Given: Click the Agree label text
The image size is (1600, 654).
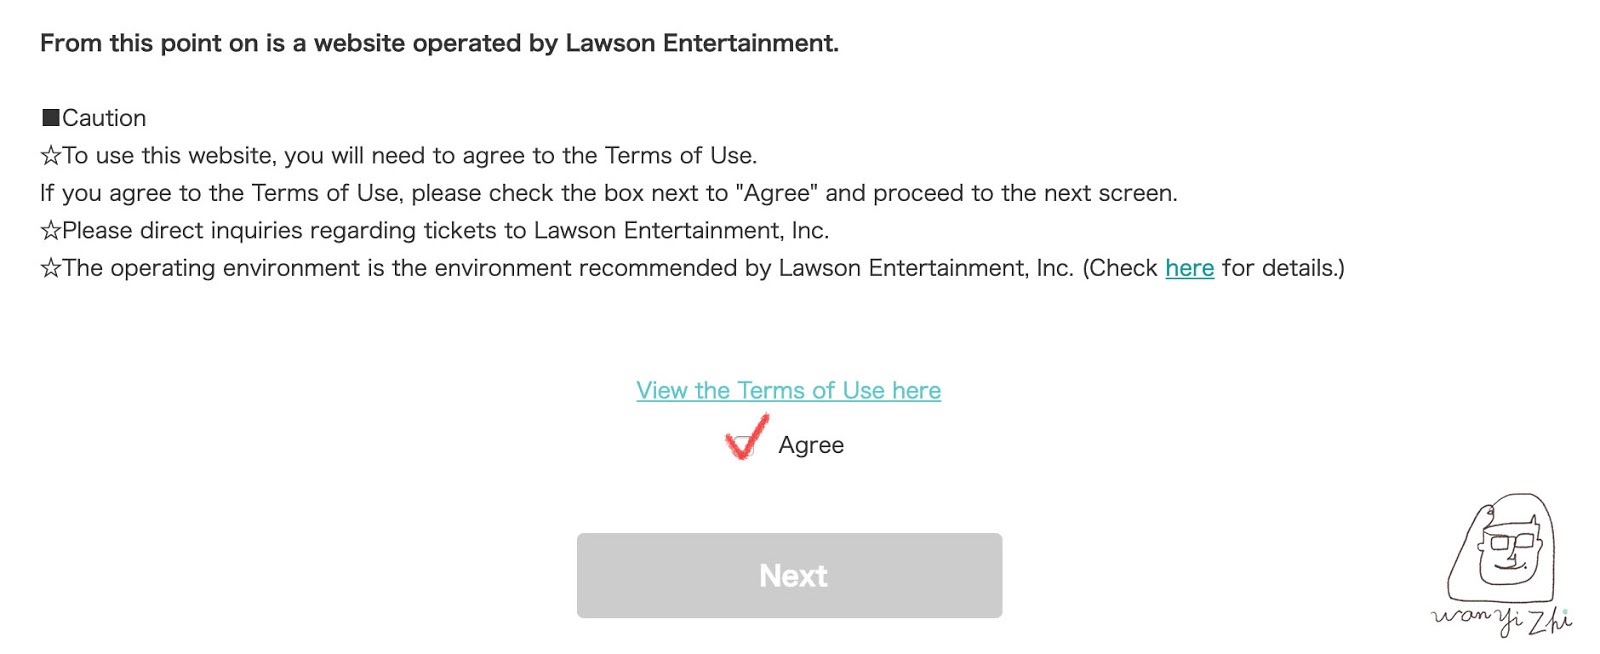Looking at the screenshot, I should click(811, 445).
